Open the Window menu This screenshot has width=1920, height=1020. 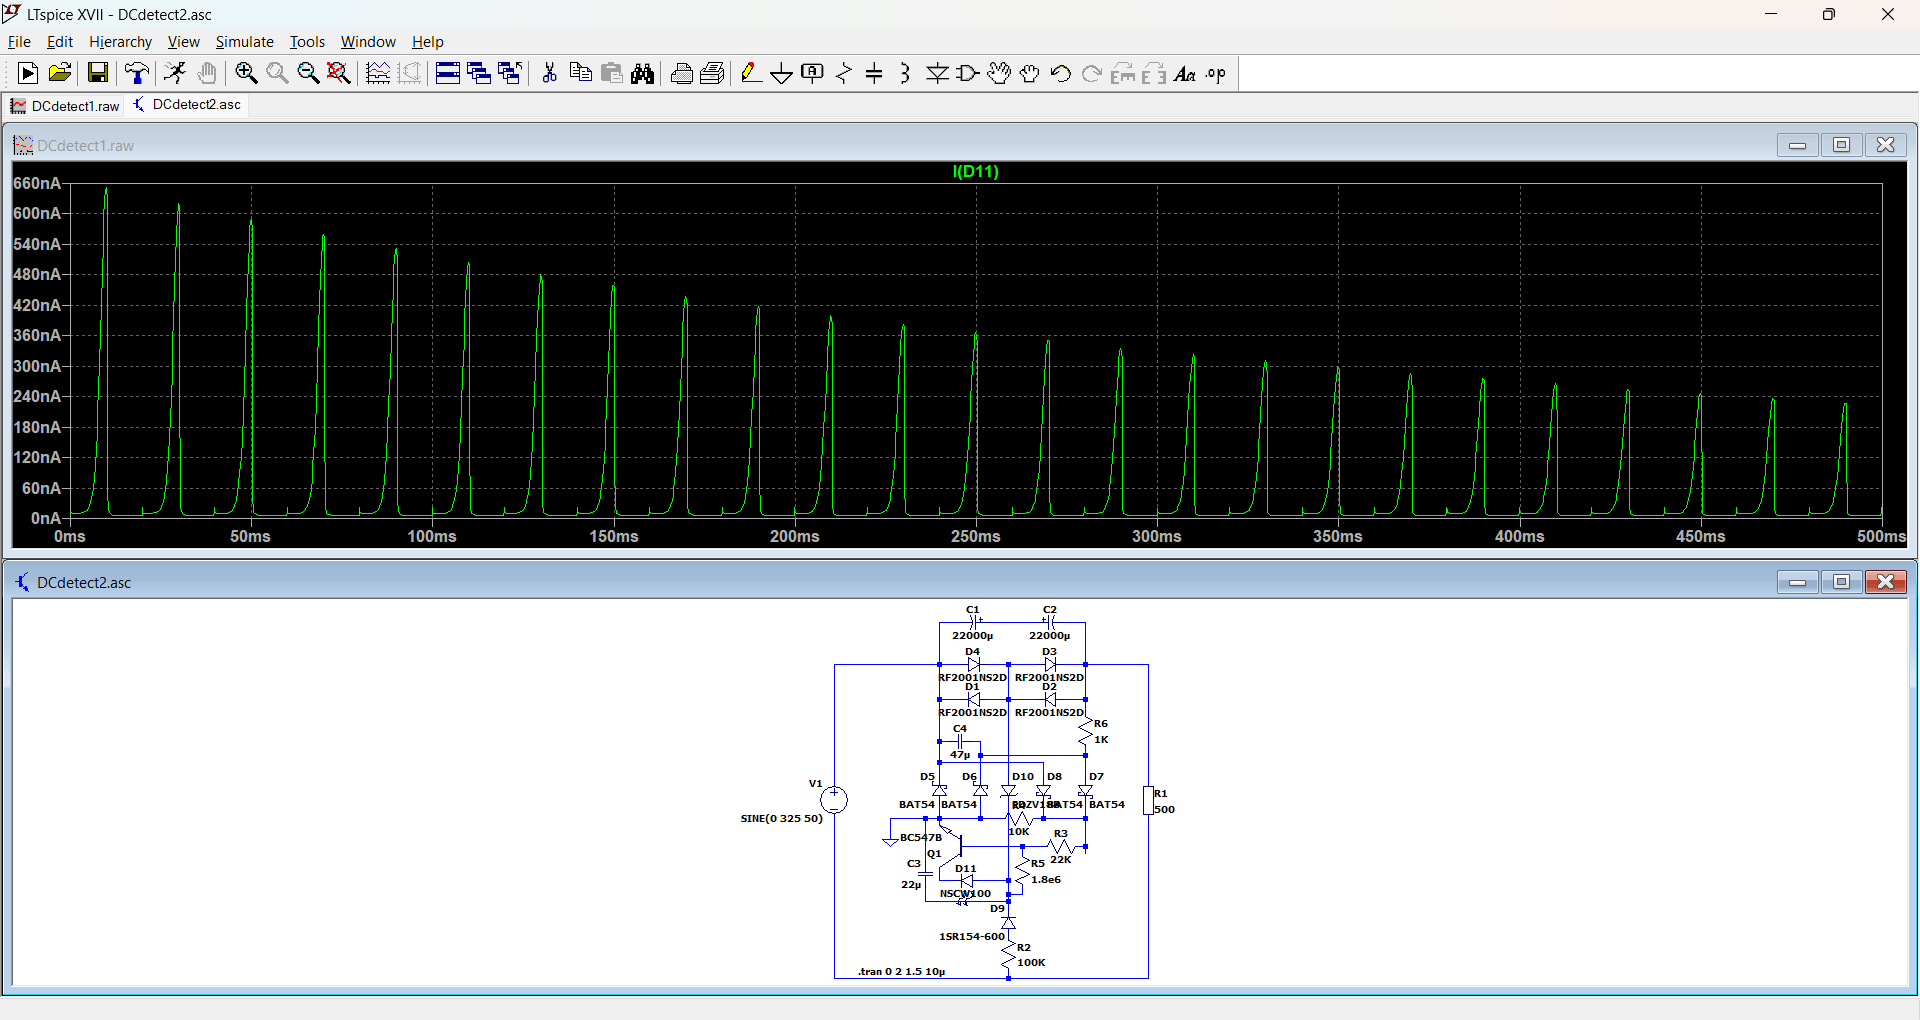(368, 42)
